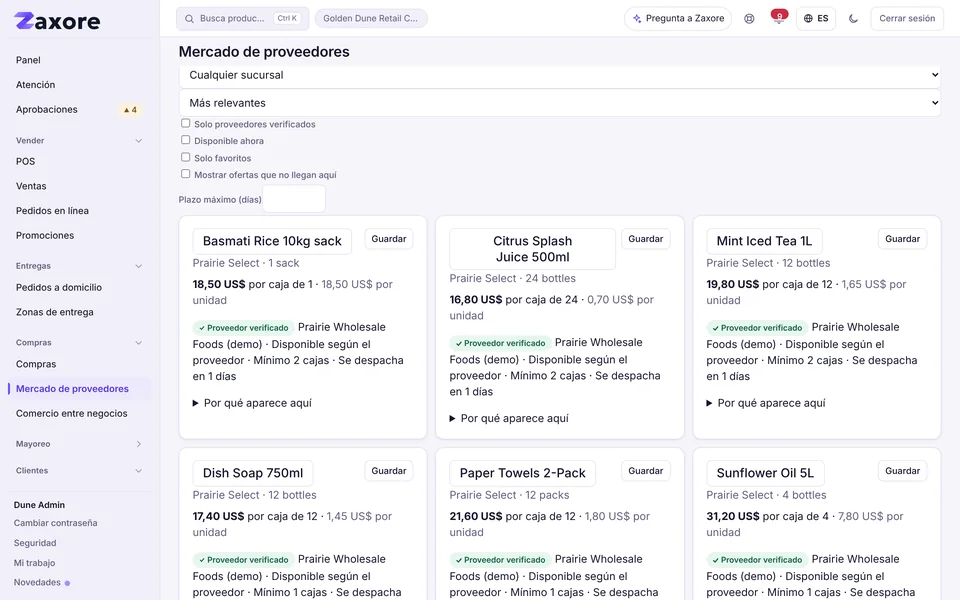Click Cerrar sesión button

(907, 18)
